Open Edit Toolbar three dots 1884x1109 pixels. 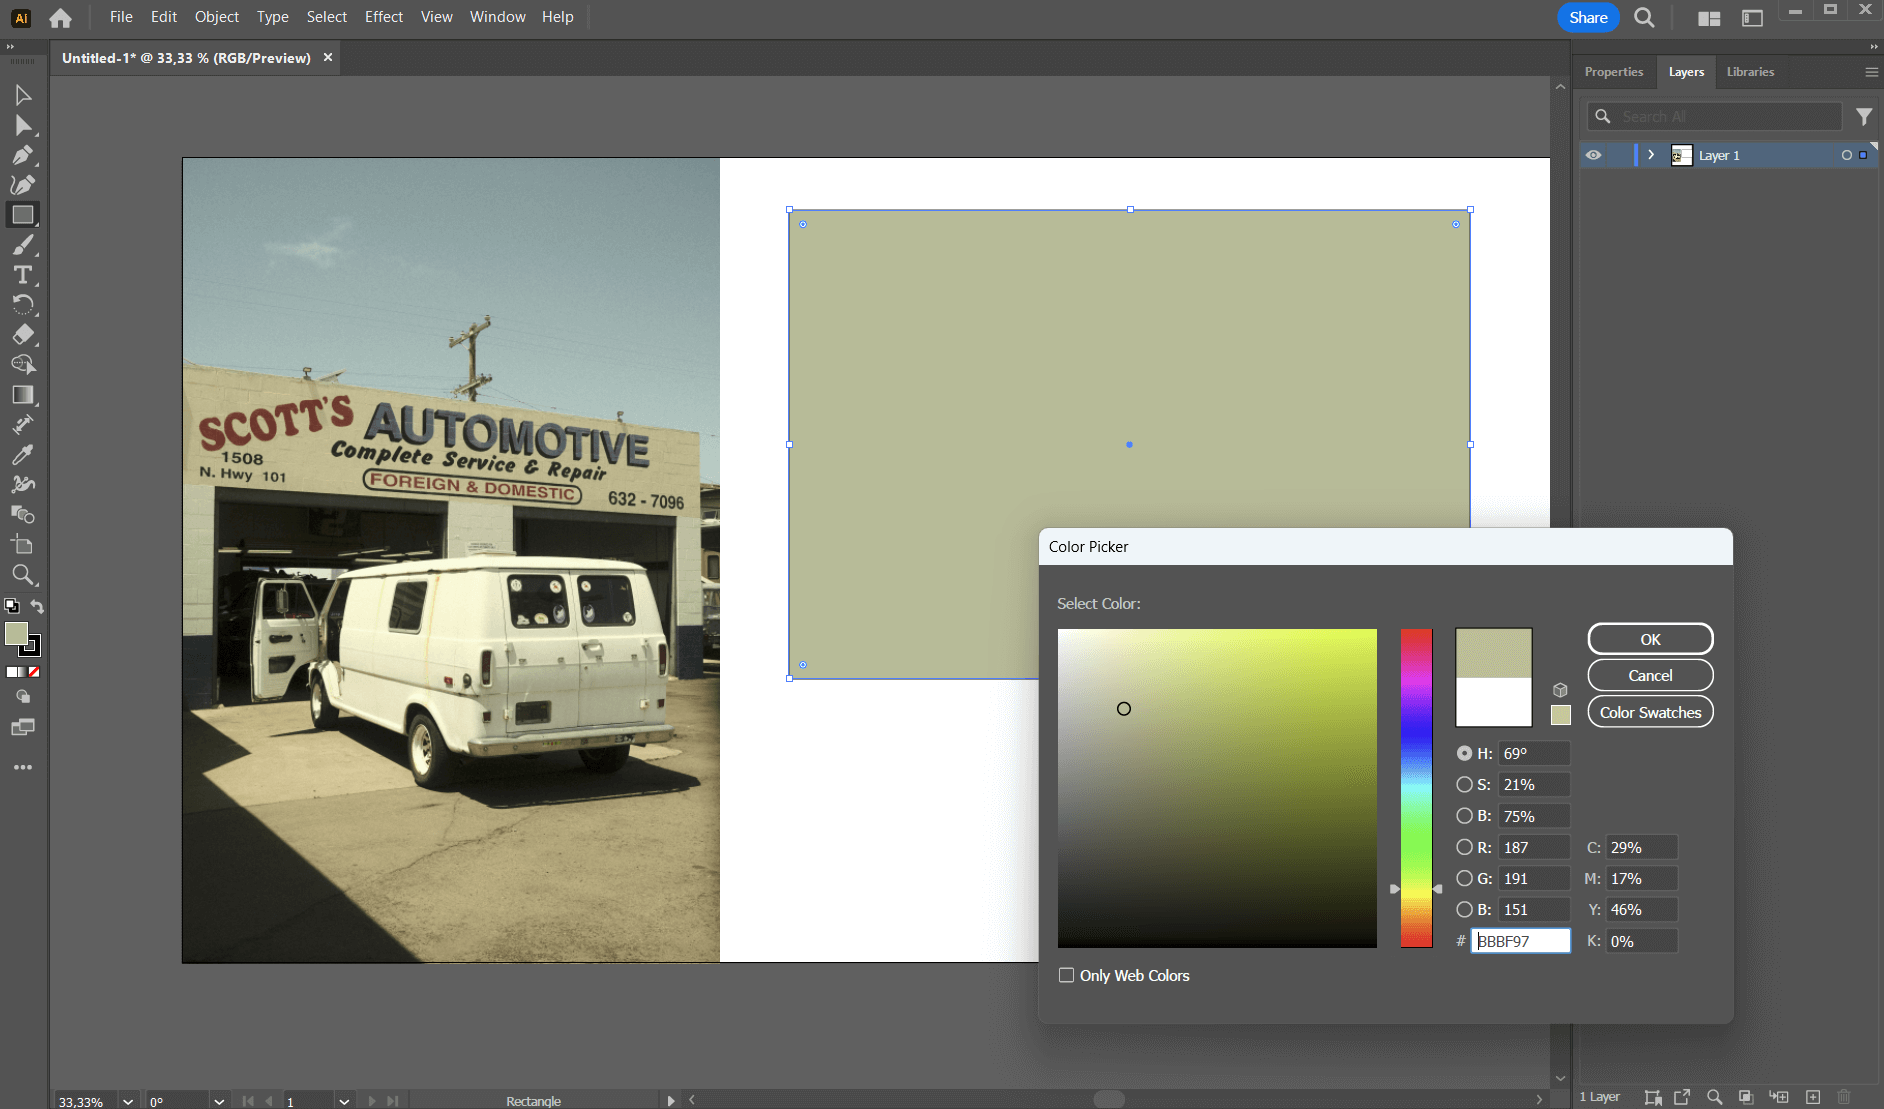[23, 767]
